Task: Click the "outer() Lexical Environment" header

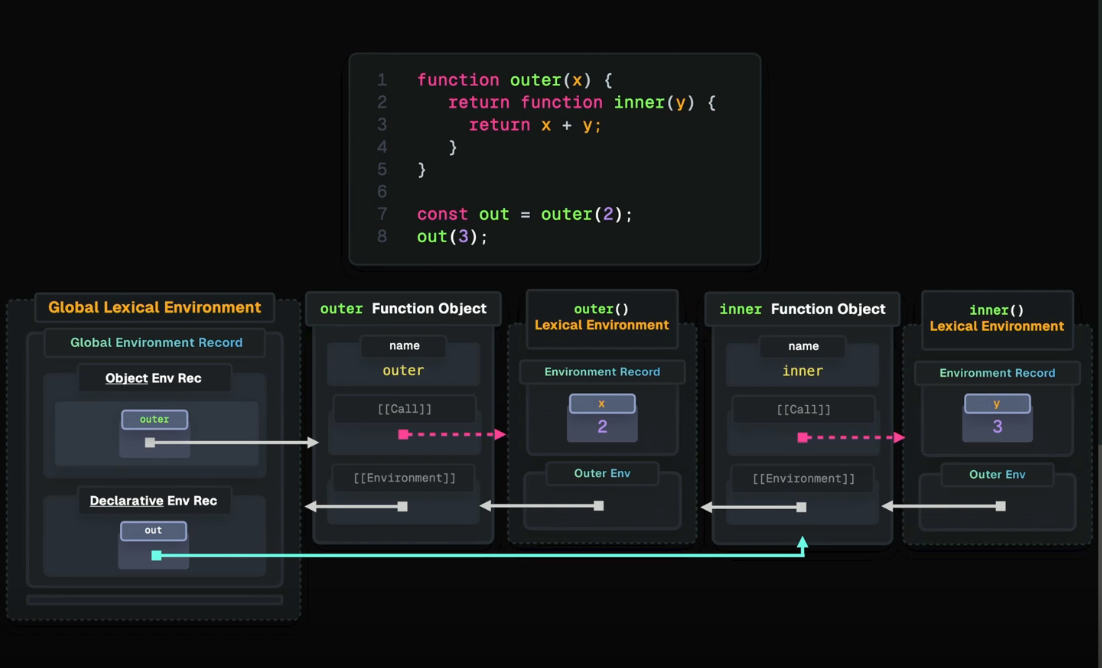Action: click(602, 317)
